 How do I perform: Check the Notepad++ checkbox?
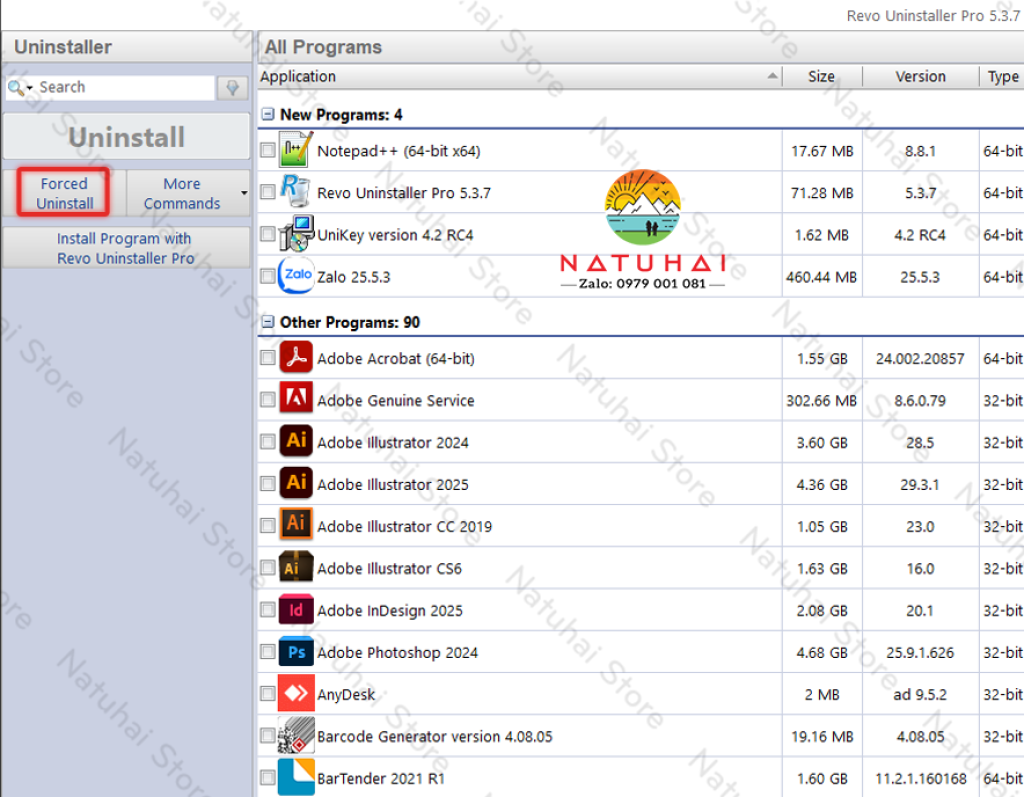point(267,150)
